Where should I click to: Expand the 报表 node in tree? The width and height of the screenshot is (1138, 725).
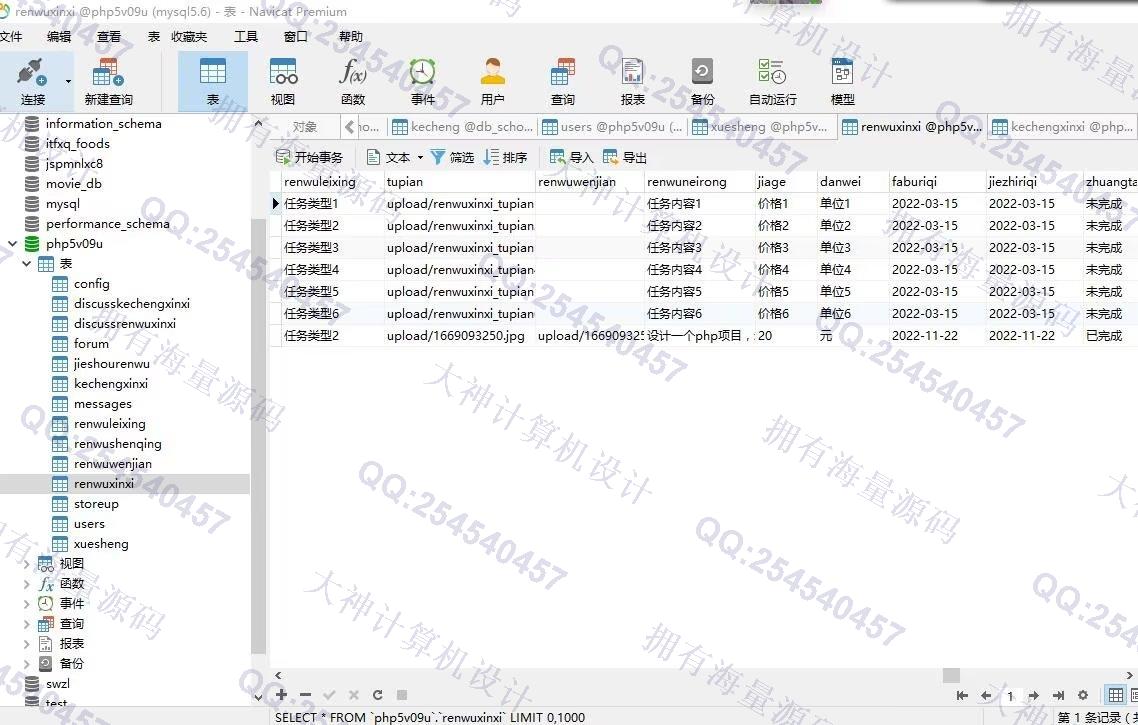(27, 644)
